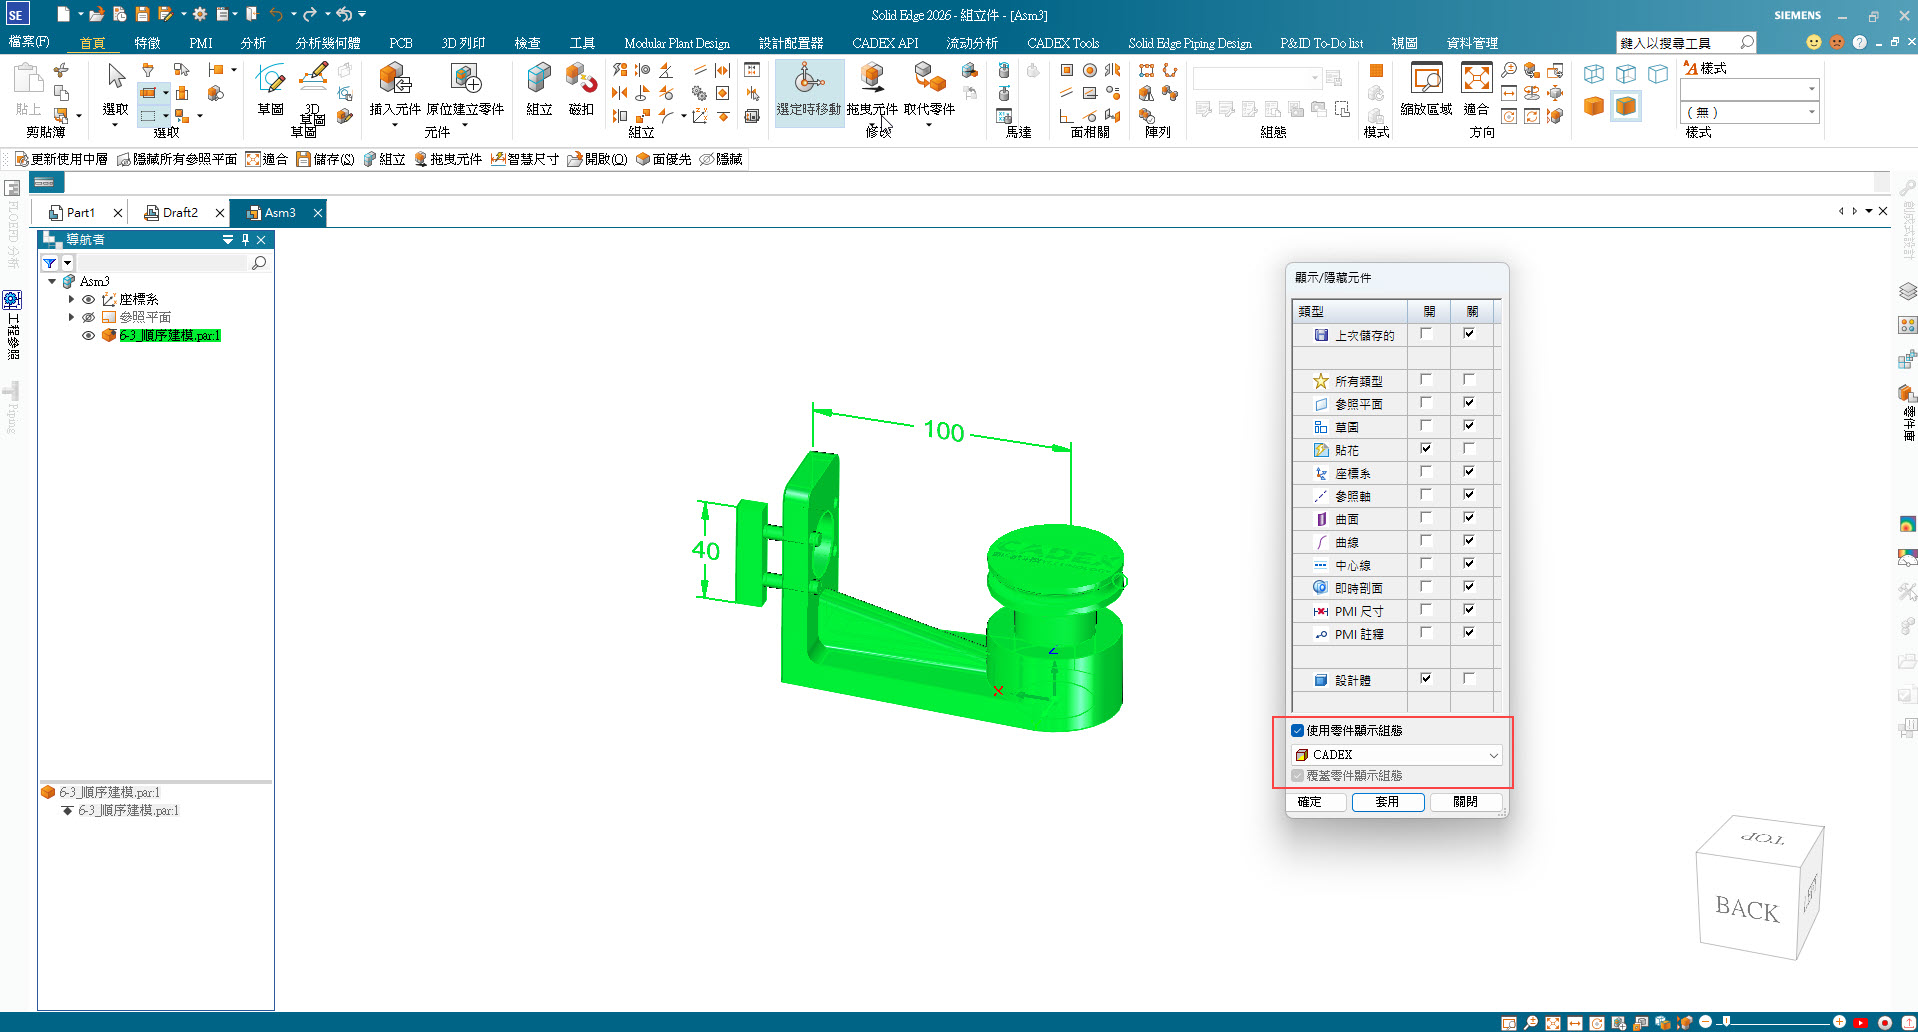1918x1032 pixels.
Task: Collapse the Asm3 root tree node
Action: click(52, 282)
